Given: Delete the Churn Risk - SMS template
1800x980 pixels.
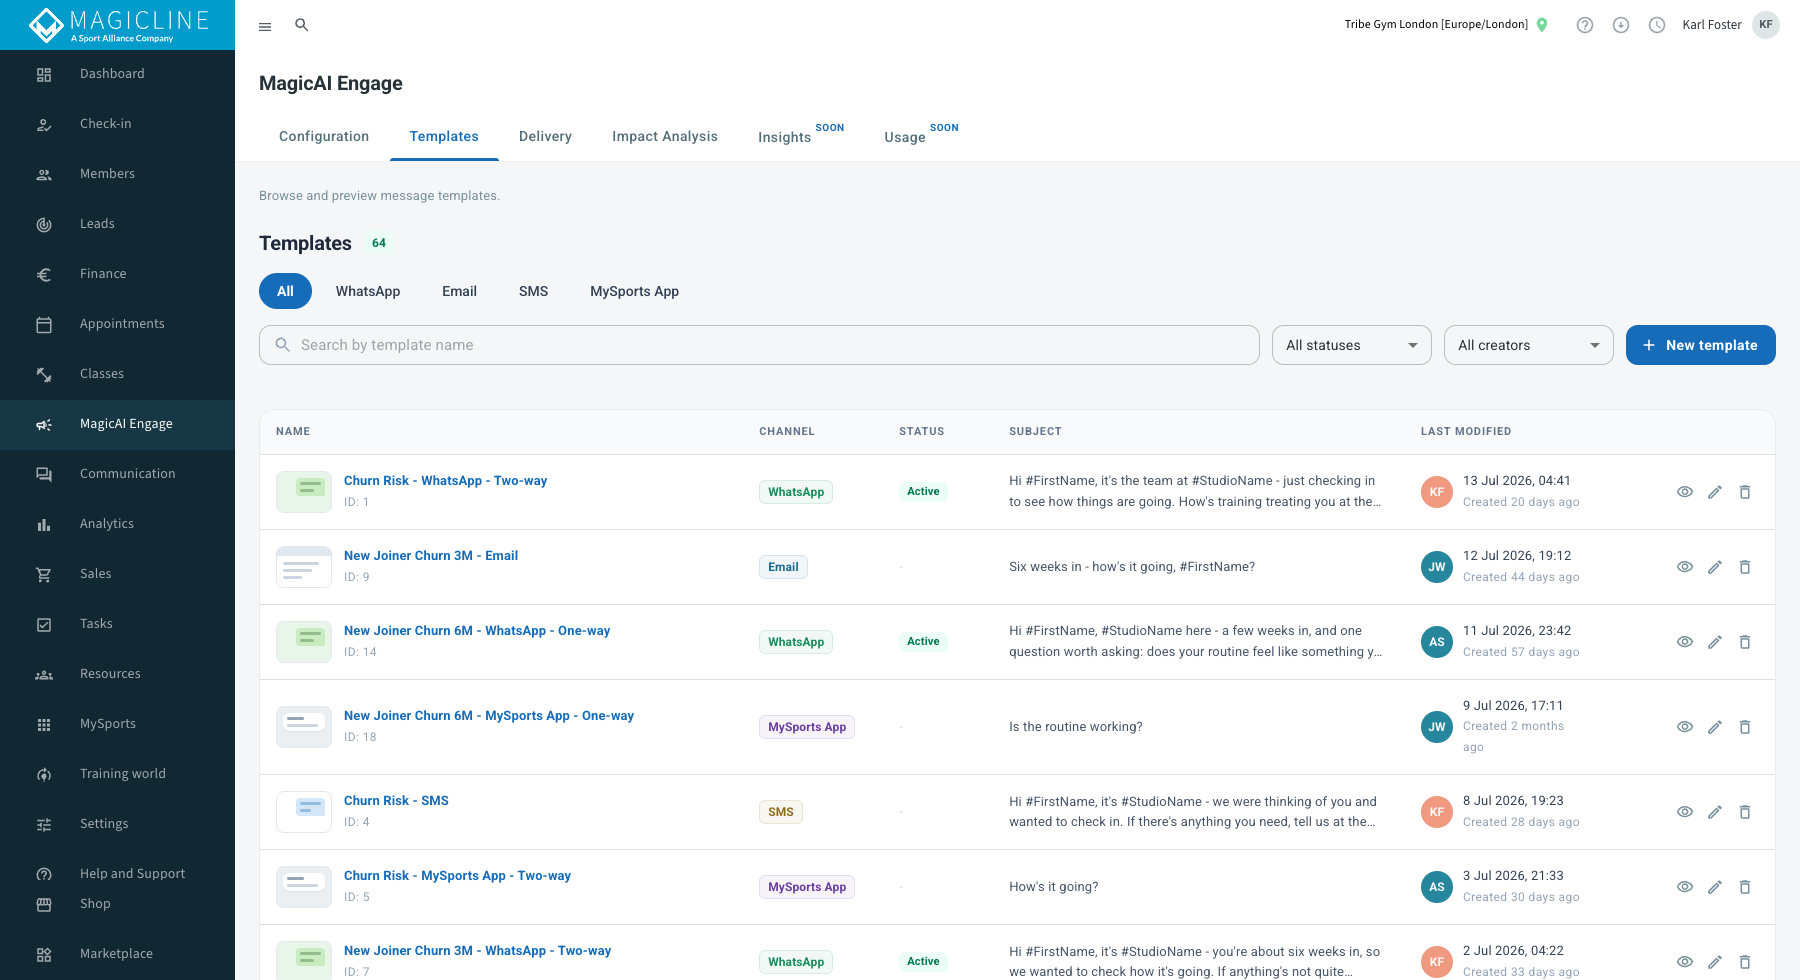Looking at the screenshot, I should (x=1745, y=812).
